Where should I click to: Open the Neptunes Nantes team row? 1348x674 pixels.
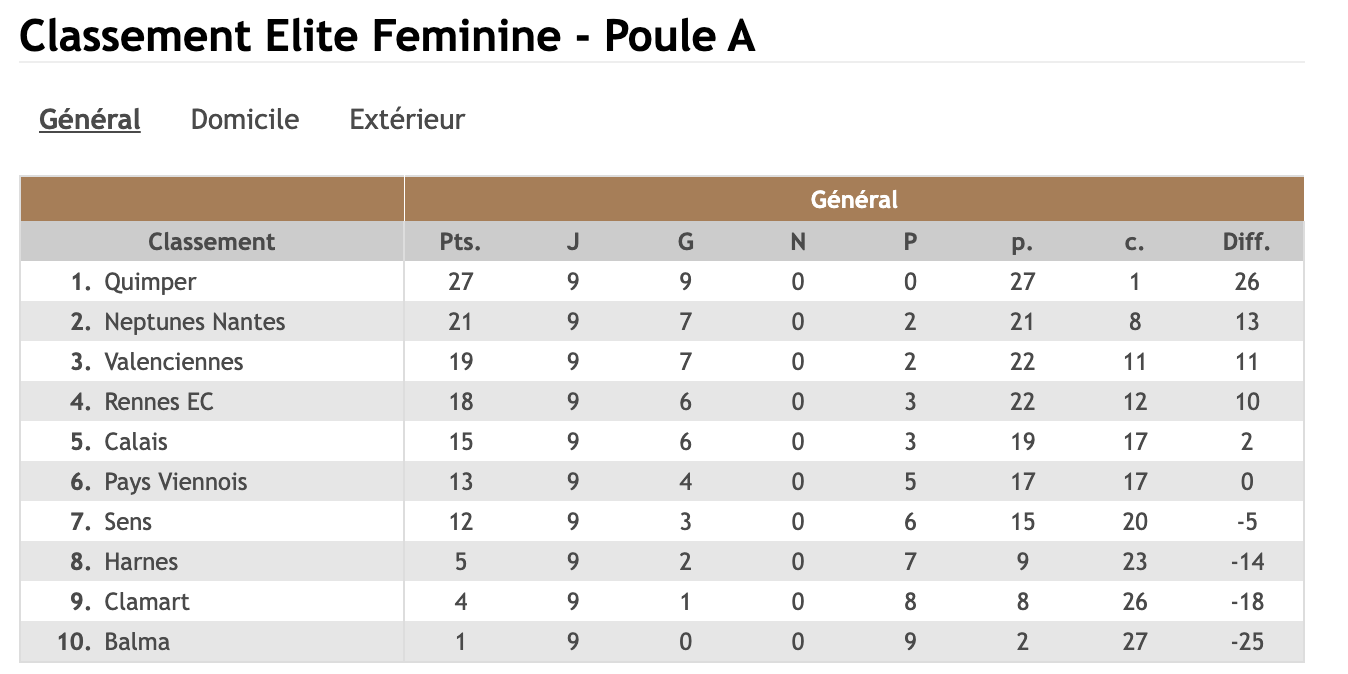click(194, 322)
